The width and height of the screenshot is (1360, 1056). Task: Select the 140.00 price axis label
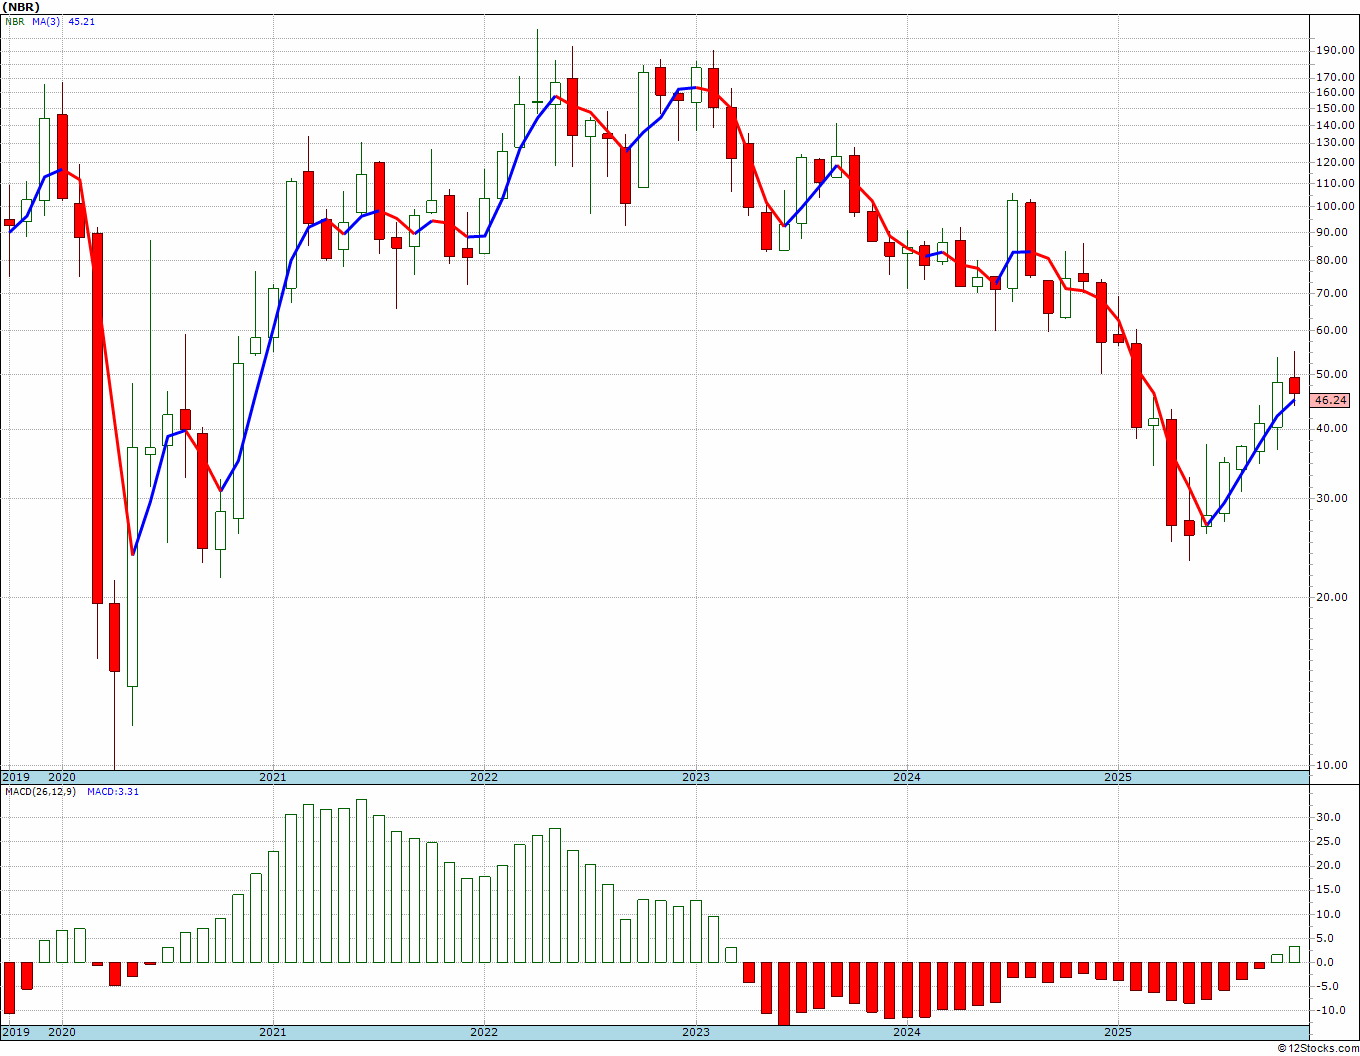(x=1336, y=125)
